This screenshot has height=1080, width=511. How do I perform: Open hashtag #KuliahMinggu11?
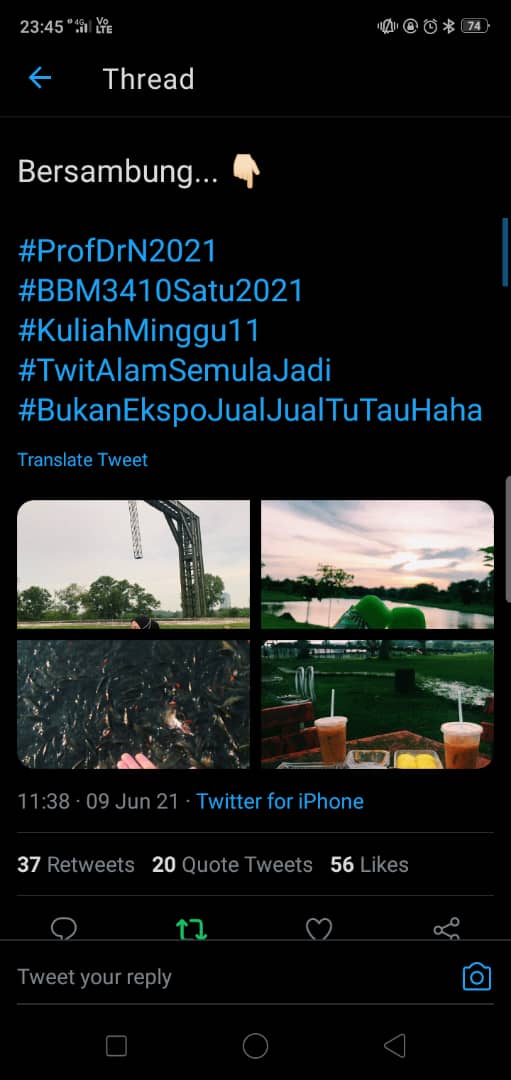(138, 331)
